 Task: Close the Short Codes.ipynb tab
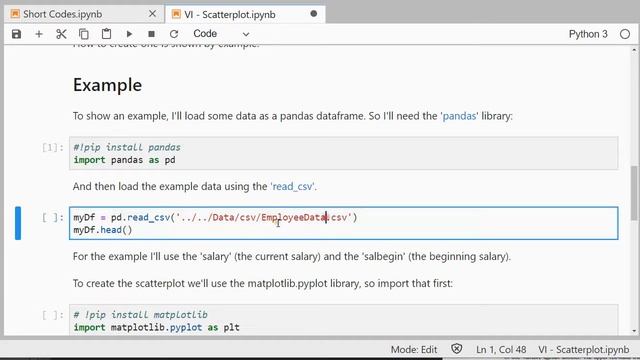pyautogui.click(x=152, y=14)
